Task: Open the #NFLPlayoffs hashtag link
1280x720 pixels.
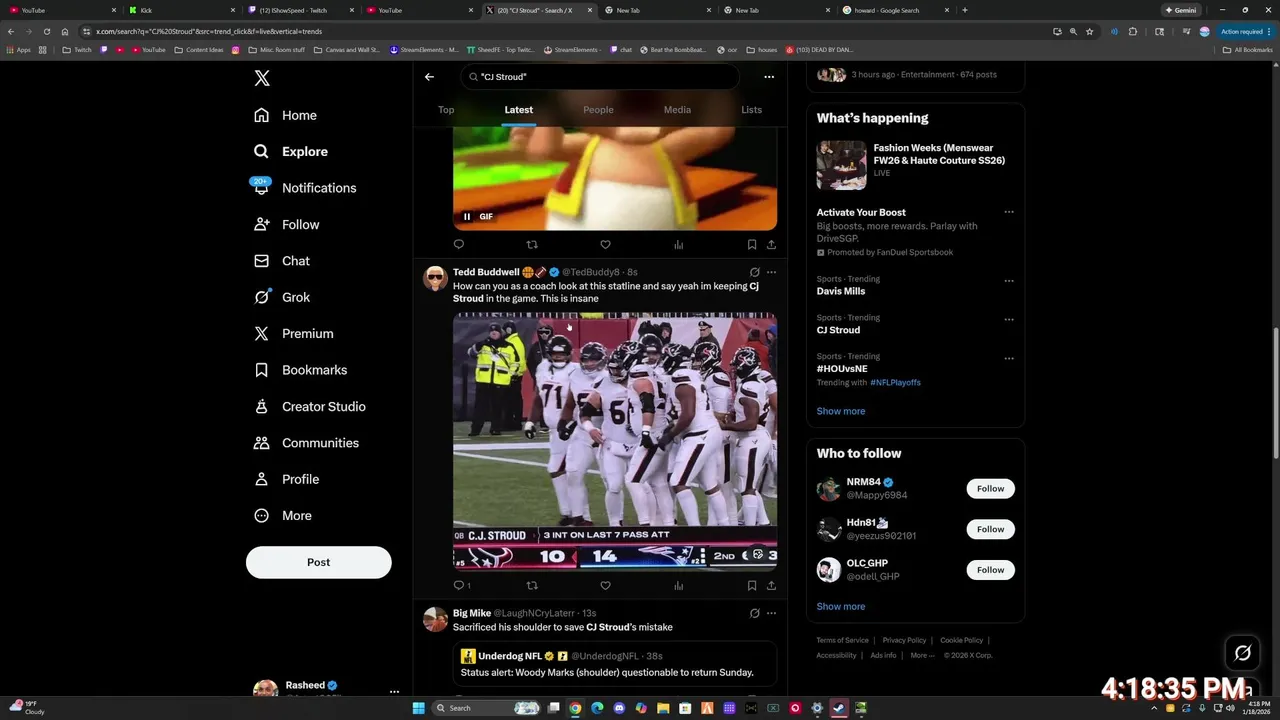Action: [x=895, y=383]
